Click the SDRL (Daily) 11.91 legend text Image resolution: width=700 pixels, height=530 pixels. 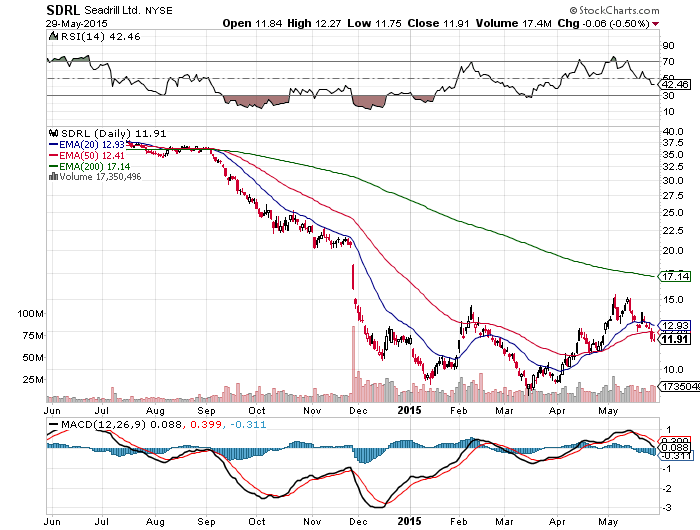click(x=113, y=134)
